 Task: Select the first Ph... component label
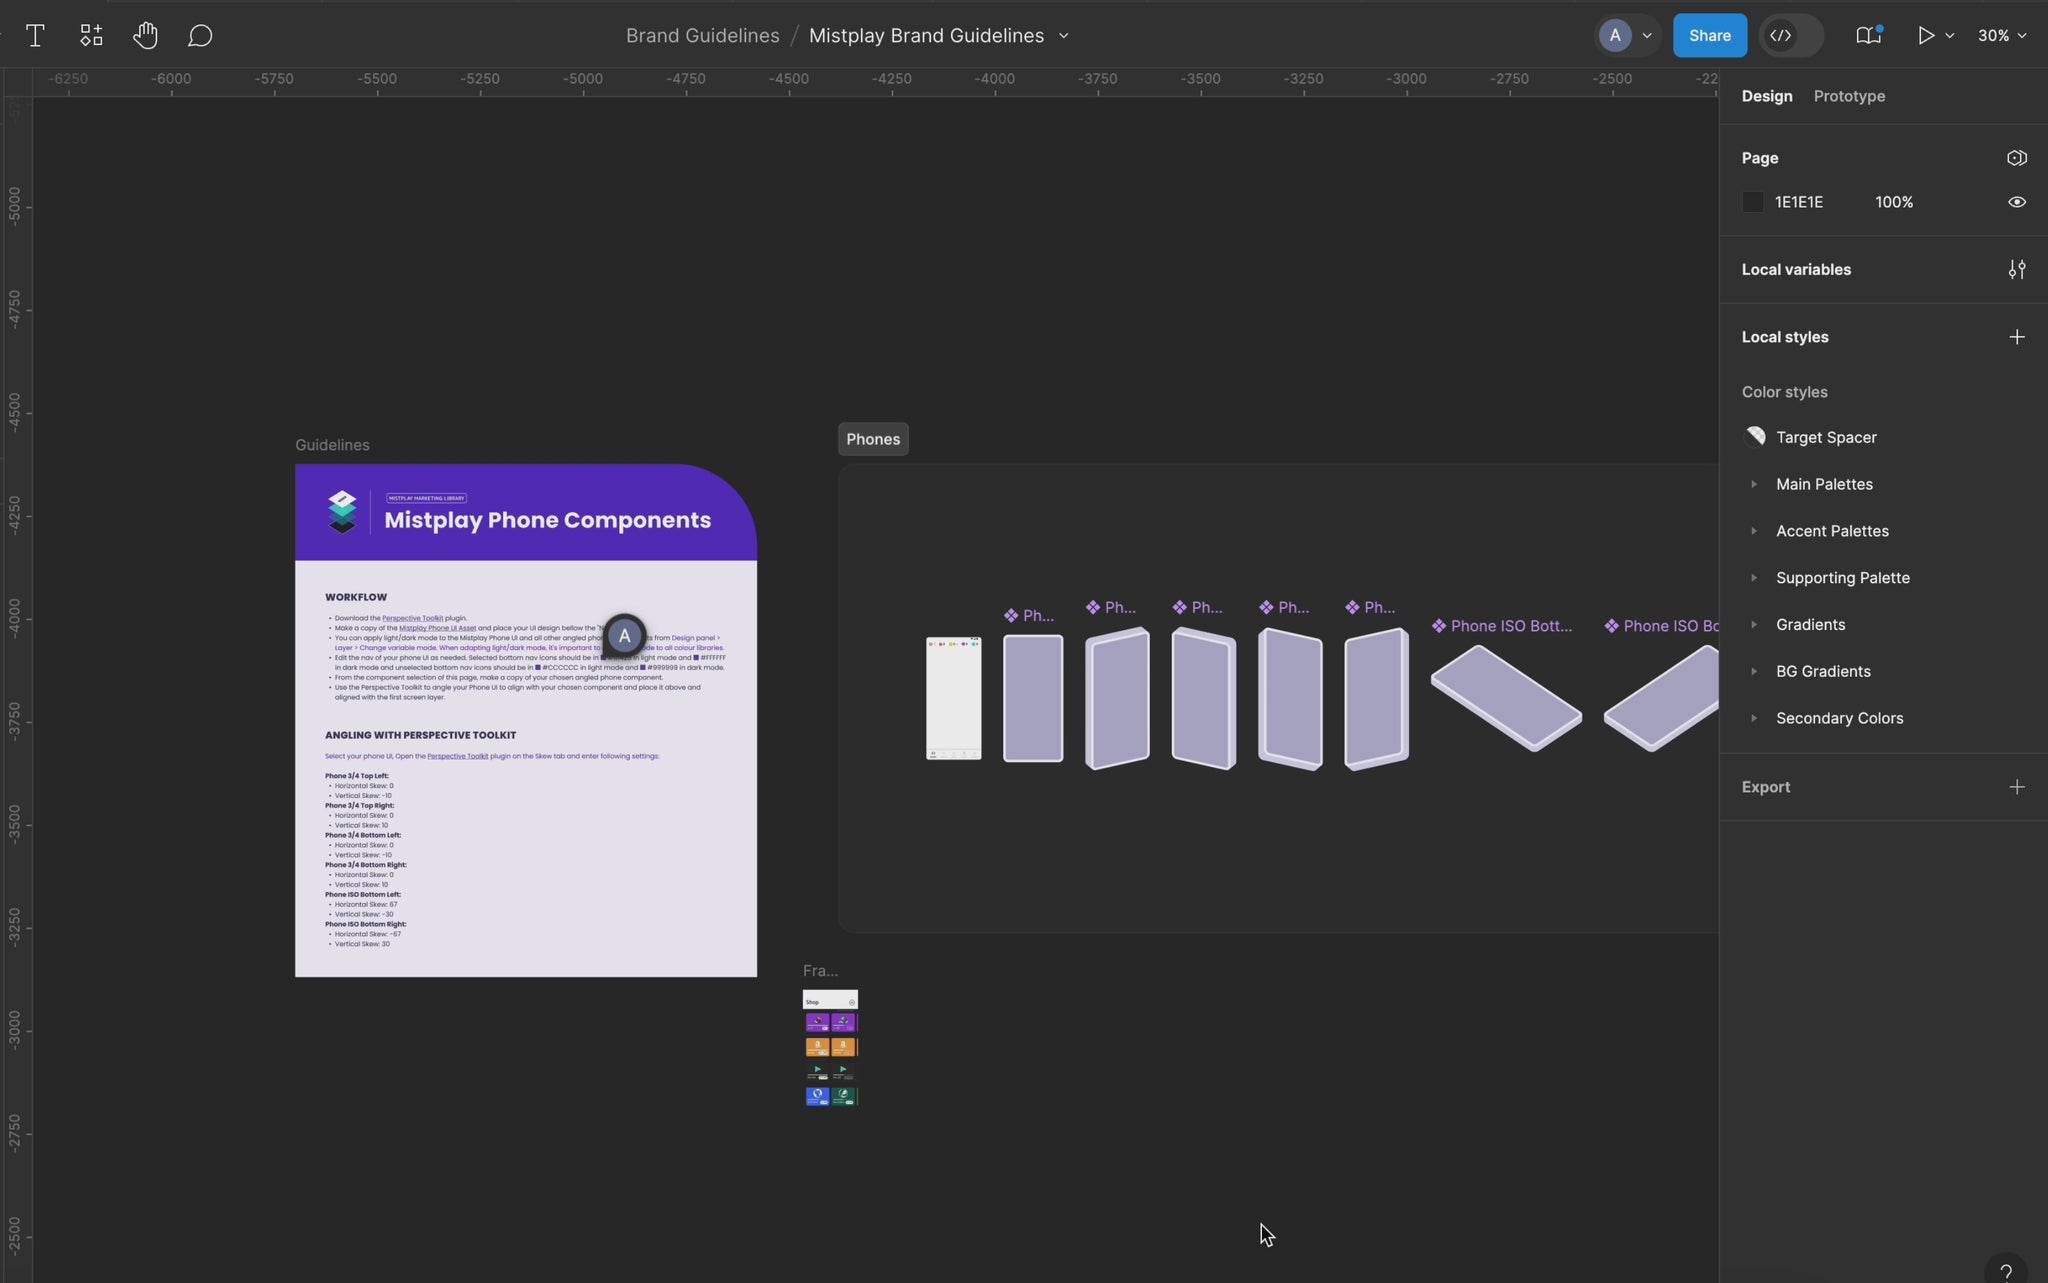(x=1029, y=616)
